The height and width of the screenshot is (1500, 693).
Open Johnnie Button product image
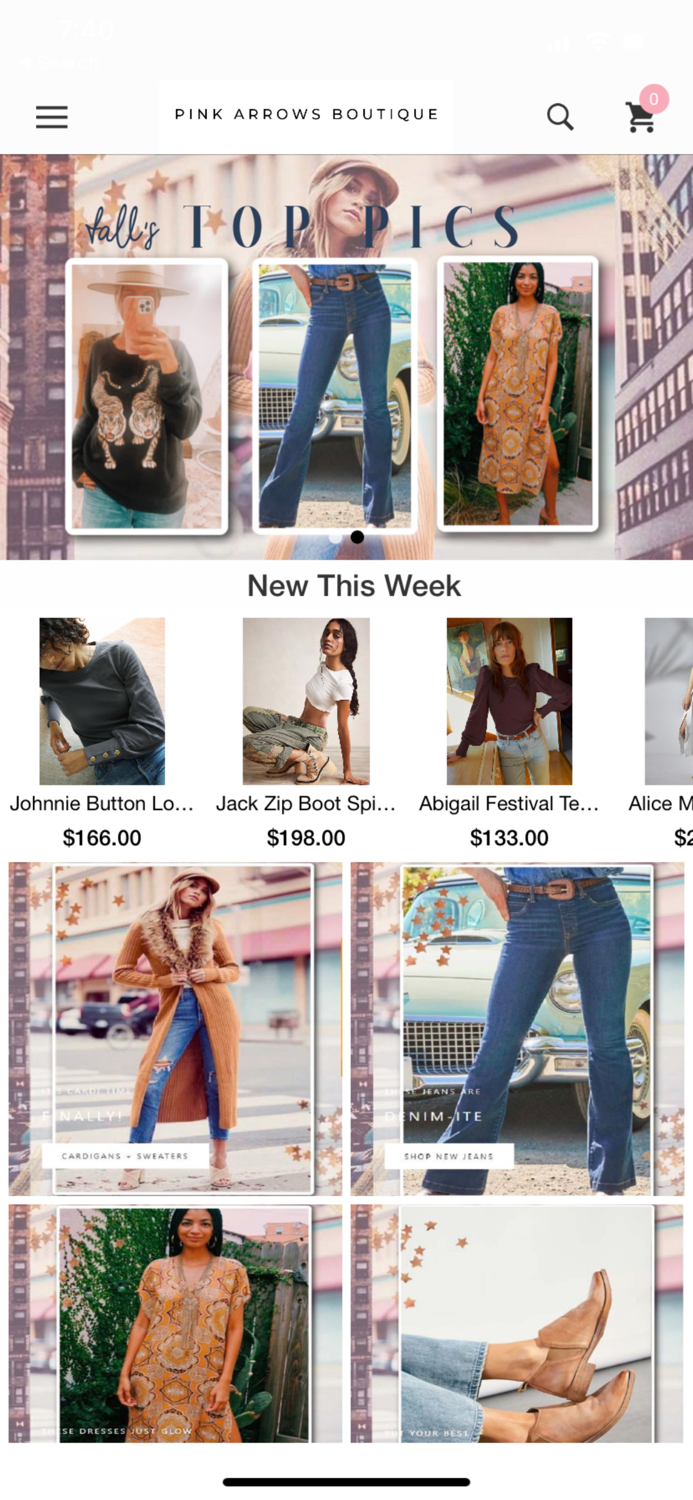point(102,701)
